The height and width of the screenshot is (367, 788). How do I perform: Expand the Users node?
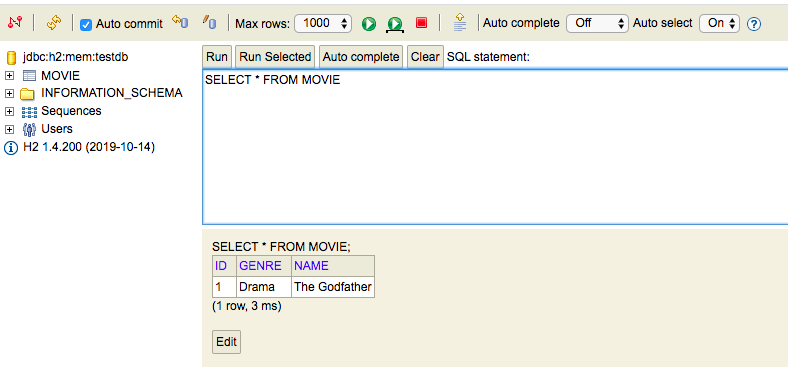point(9,129)
